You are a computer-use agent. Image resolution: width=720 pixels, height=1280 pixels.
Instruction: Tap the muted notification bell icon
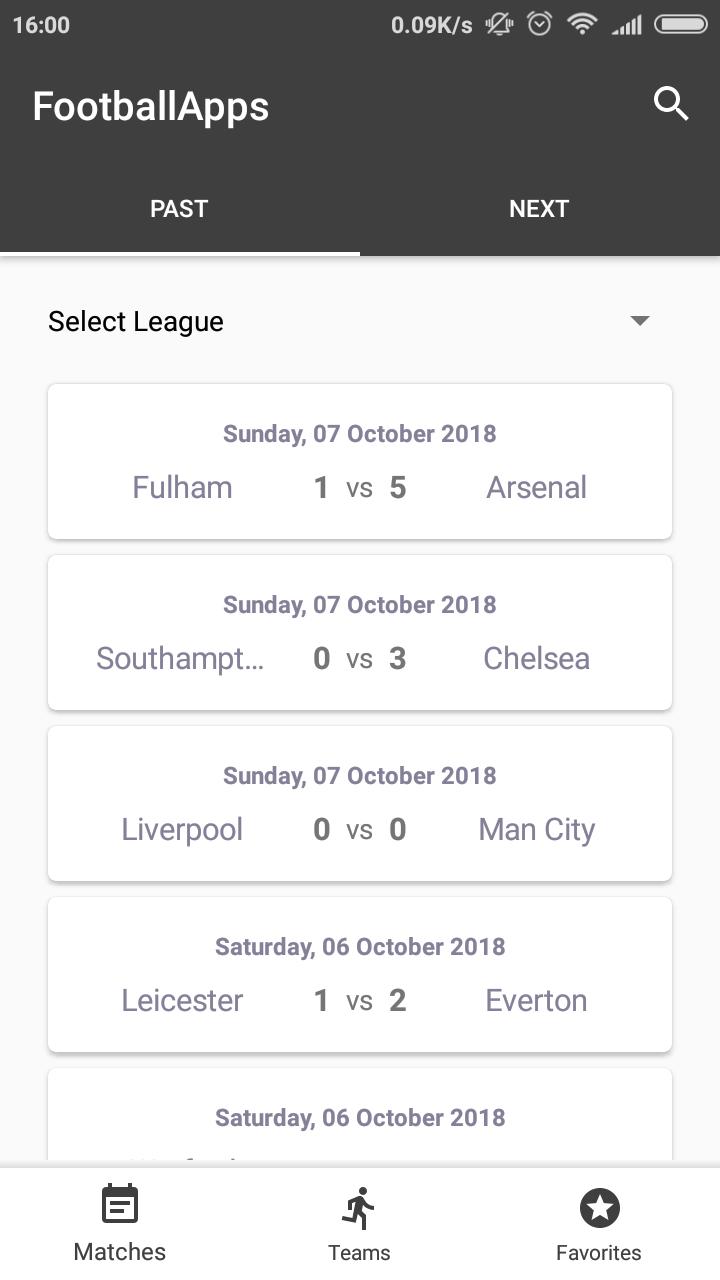[499, 25]
